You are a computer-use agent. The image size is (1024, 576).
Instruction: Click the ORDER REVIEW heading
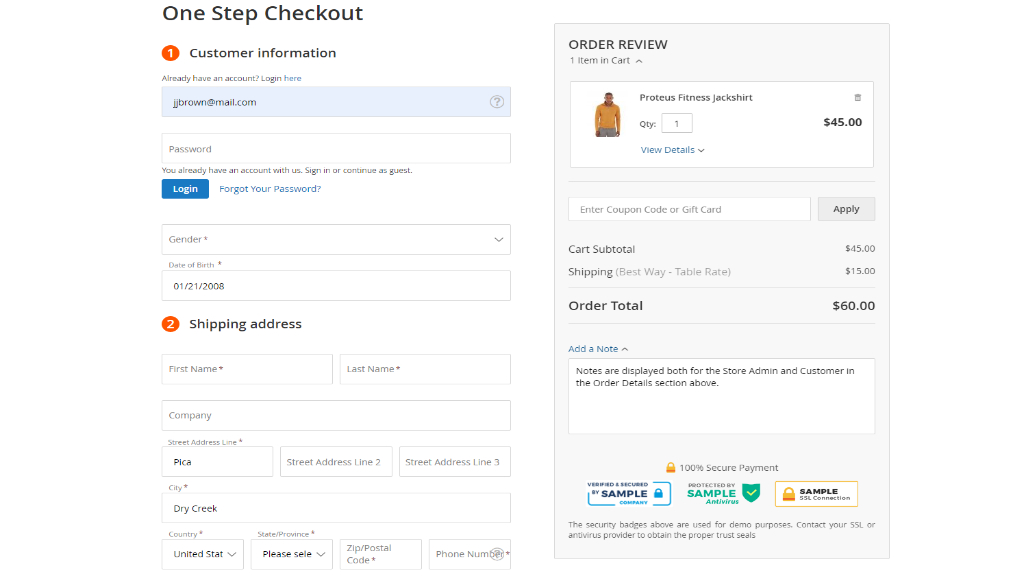[x=618, y=44]
